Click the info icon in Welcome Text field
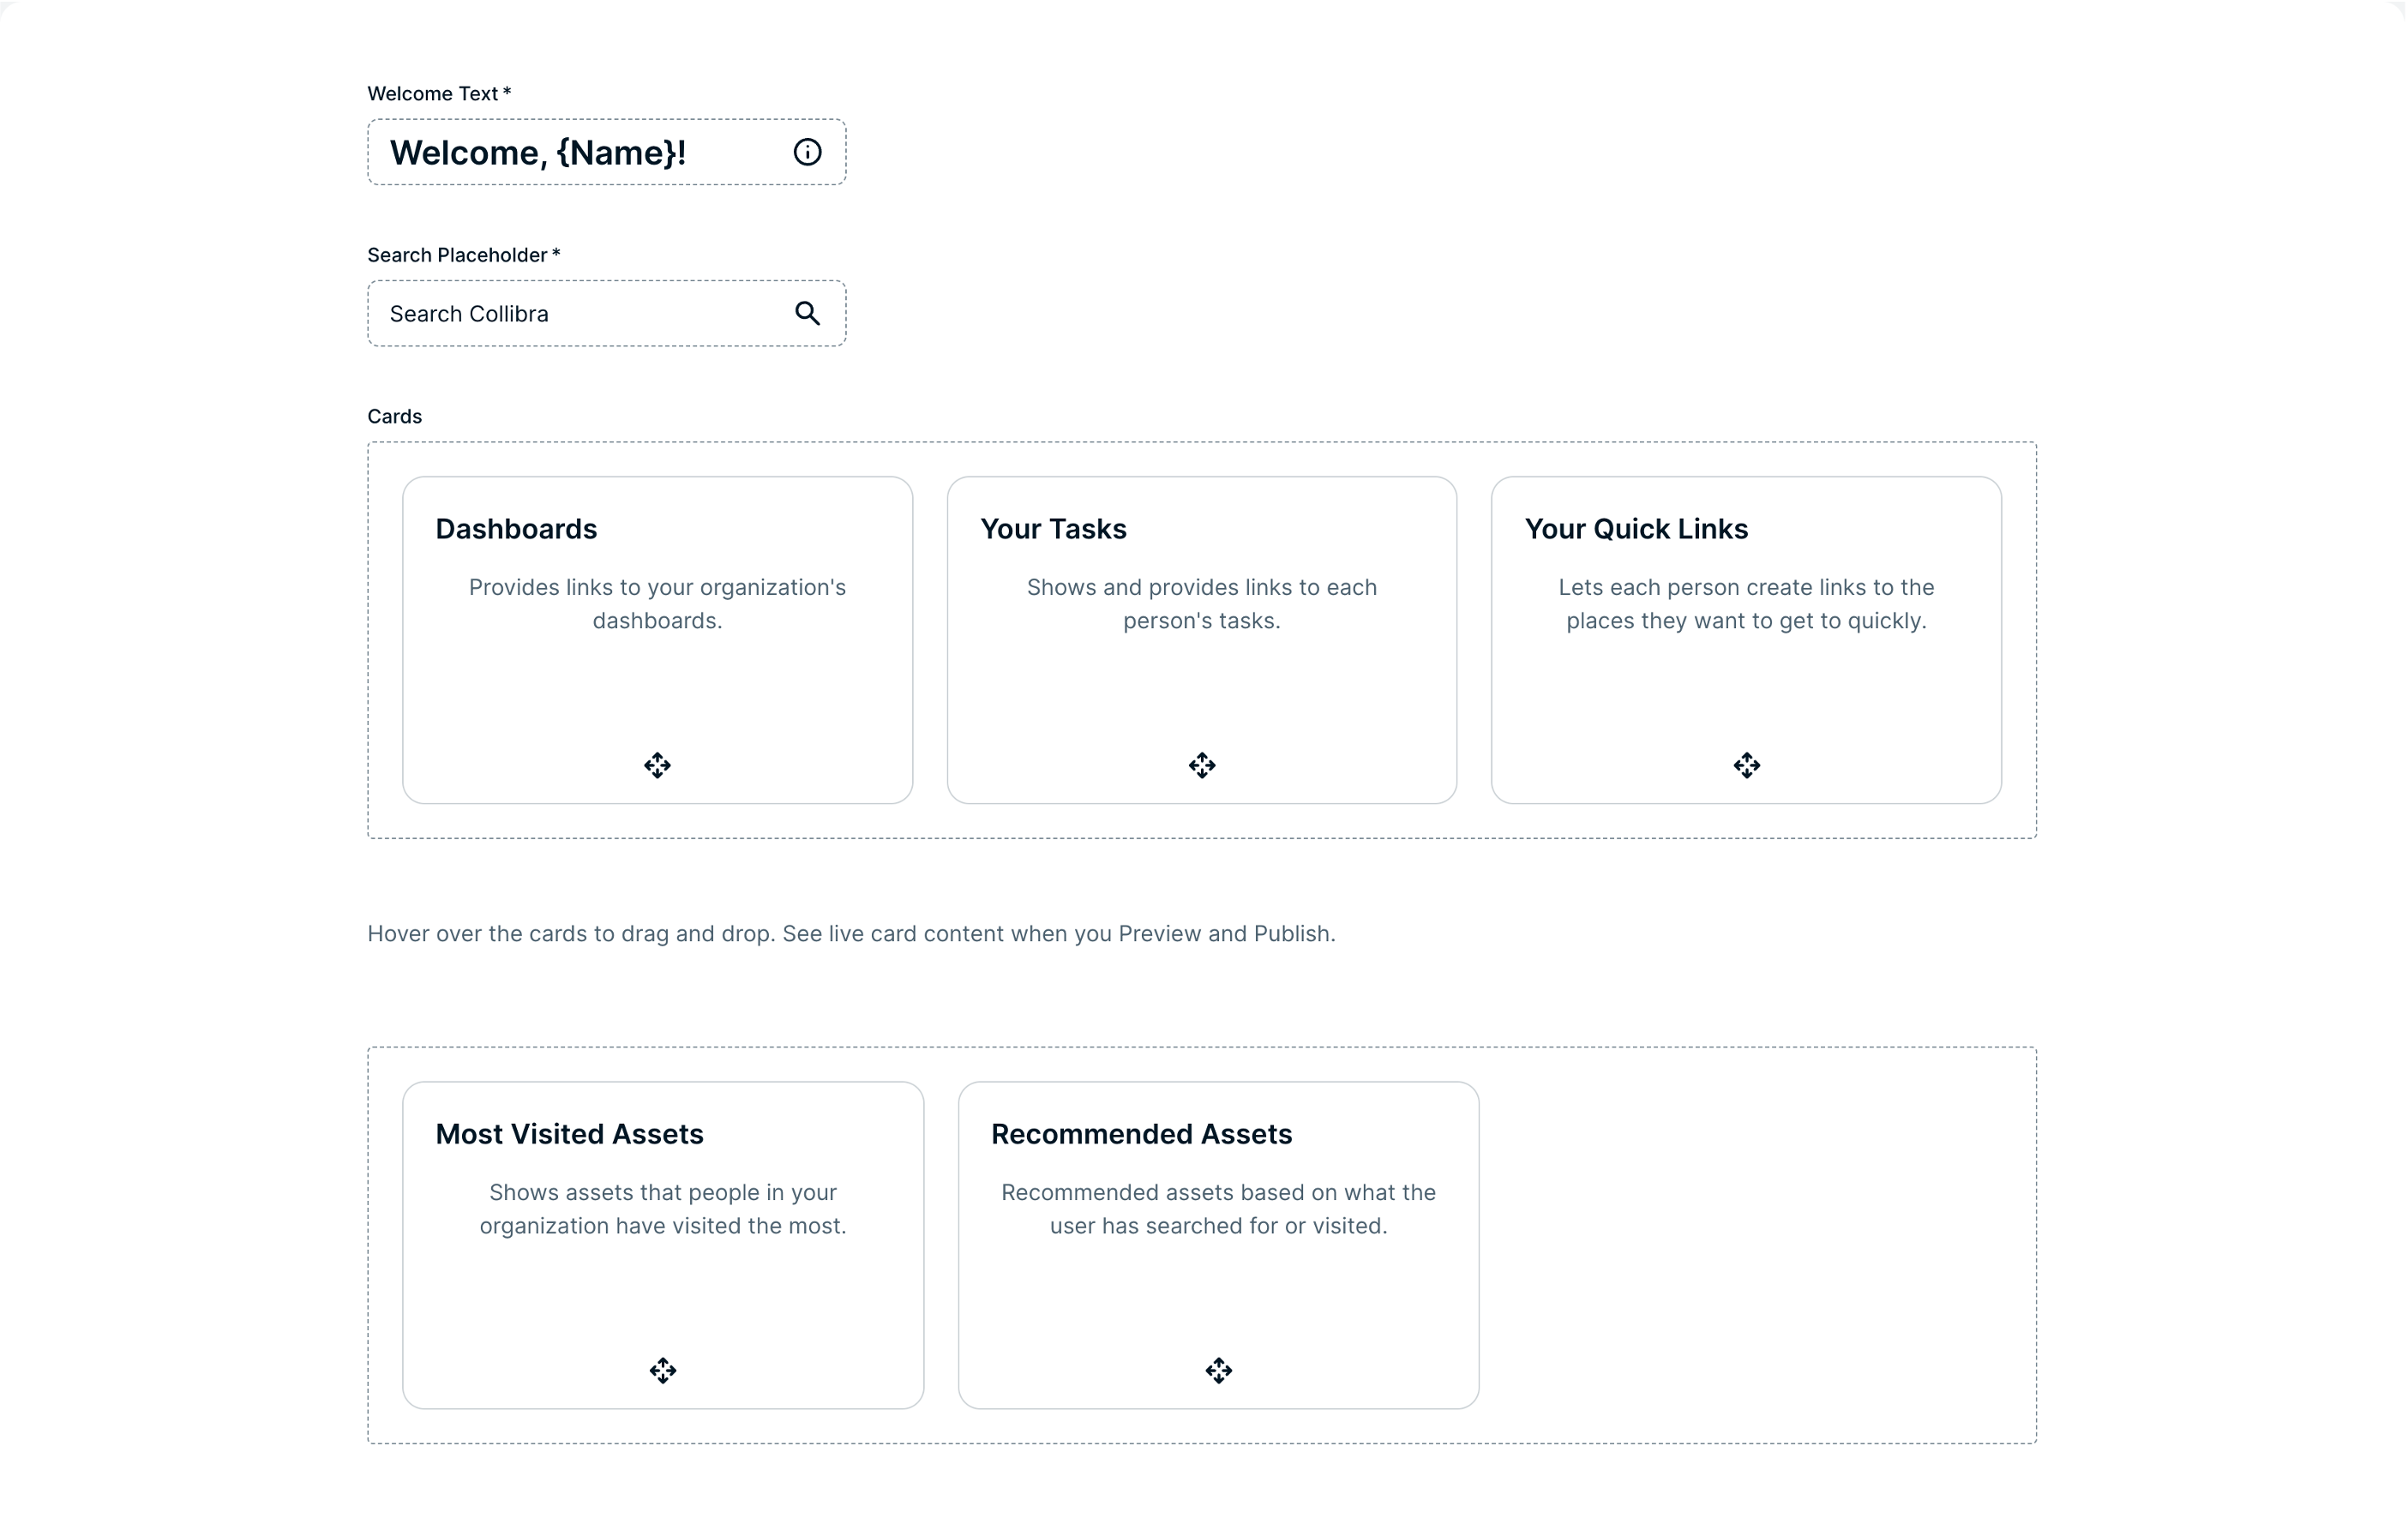Screen dimensions: 2408x1524 (807, 152)
